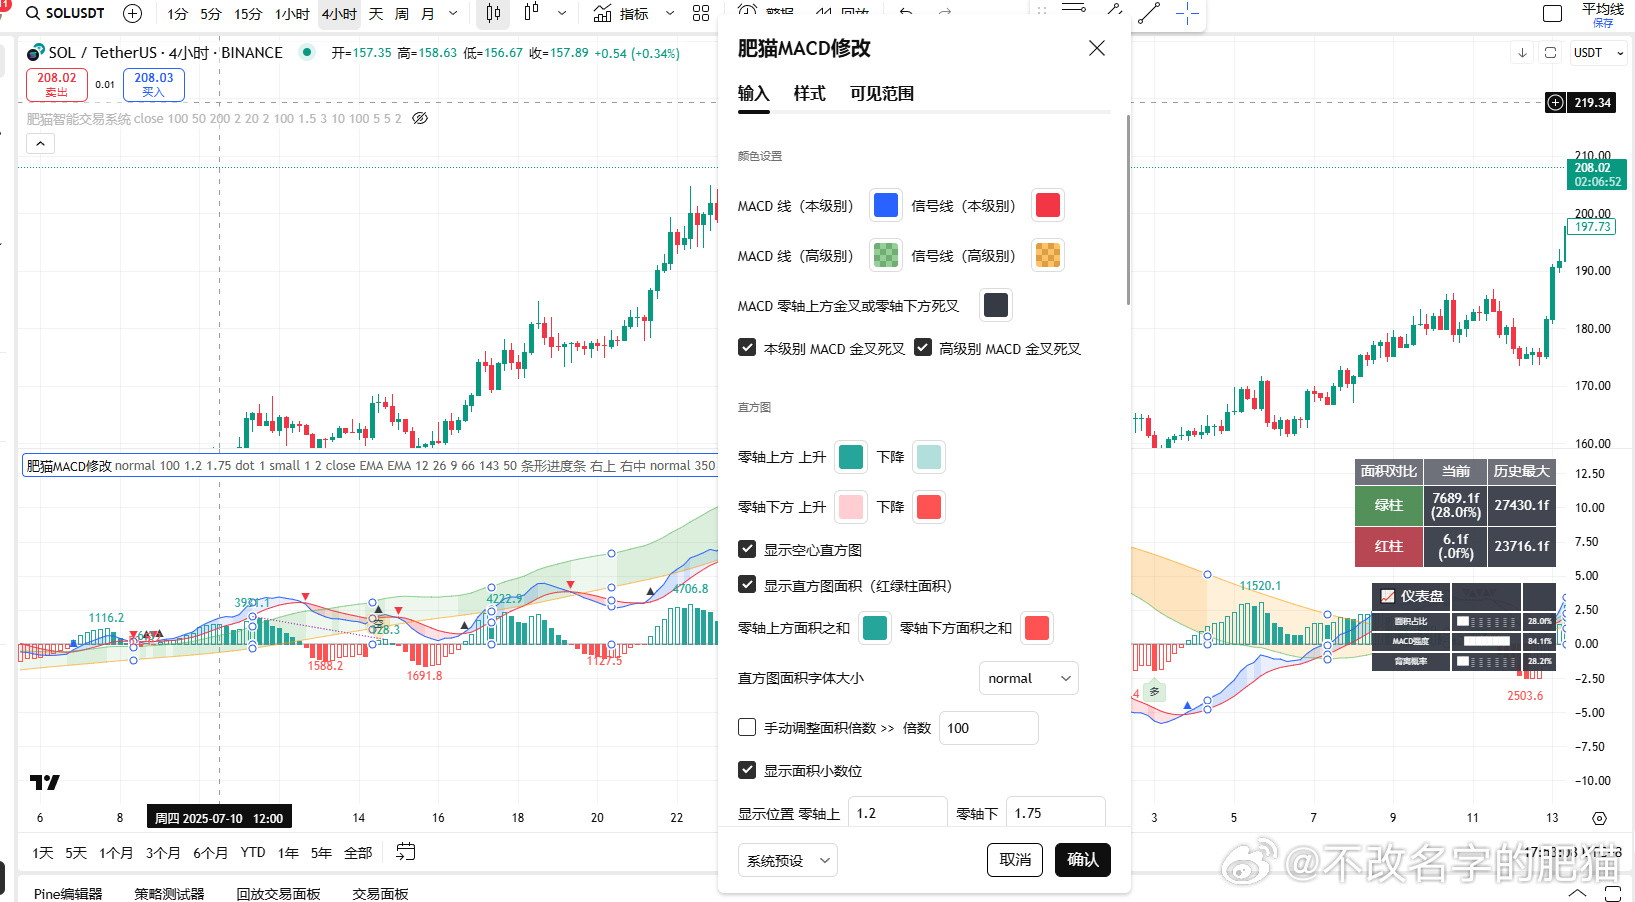Open the candlestick chart type selector
1635x902 pixels.
point(493,13)
